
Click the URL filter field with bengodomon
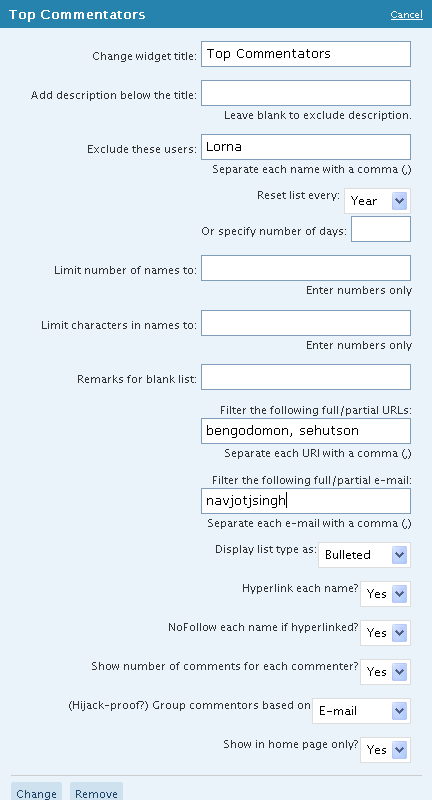306,431
